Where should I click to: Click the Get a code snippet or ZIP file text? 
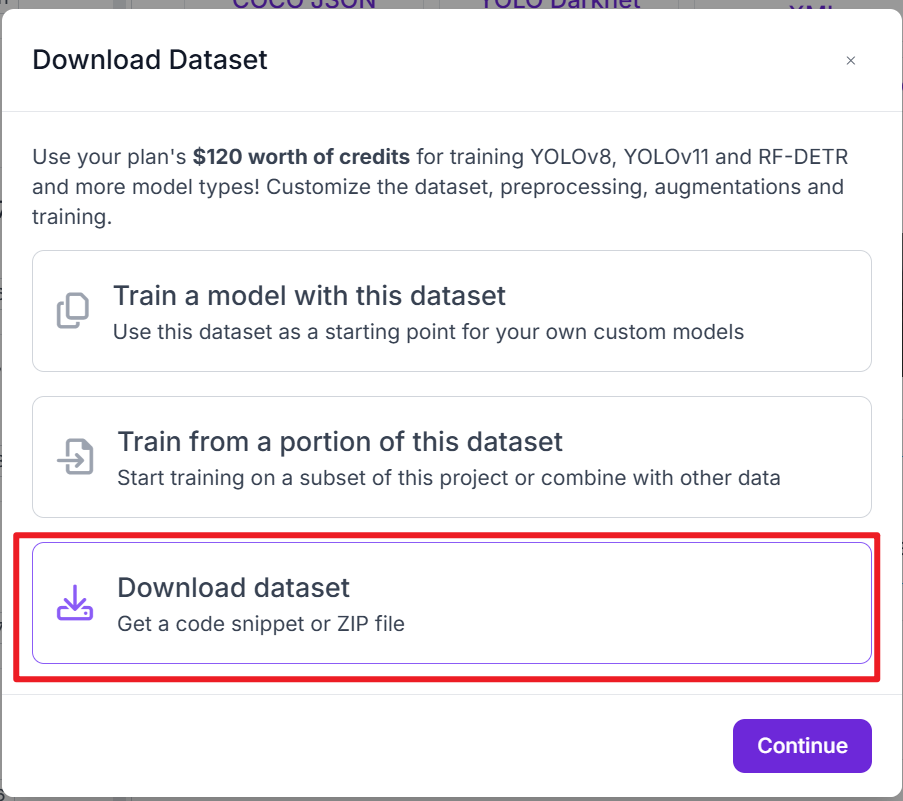261,625
